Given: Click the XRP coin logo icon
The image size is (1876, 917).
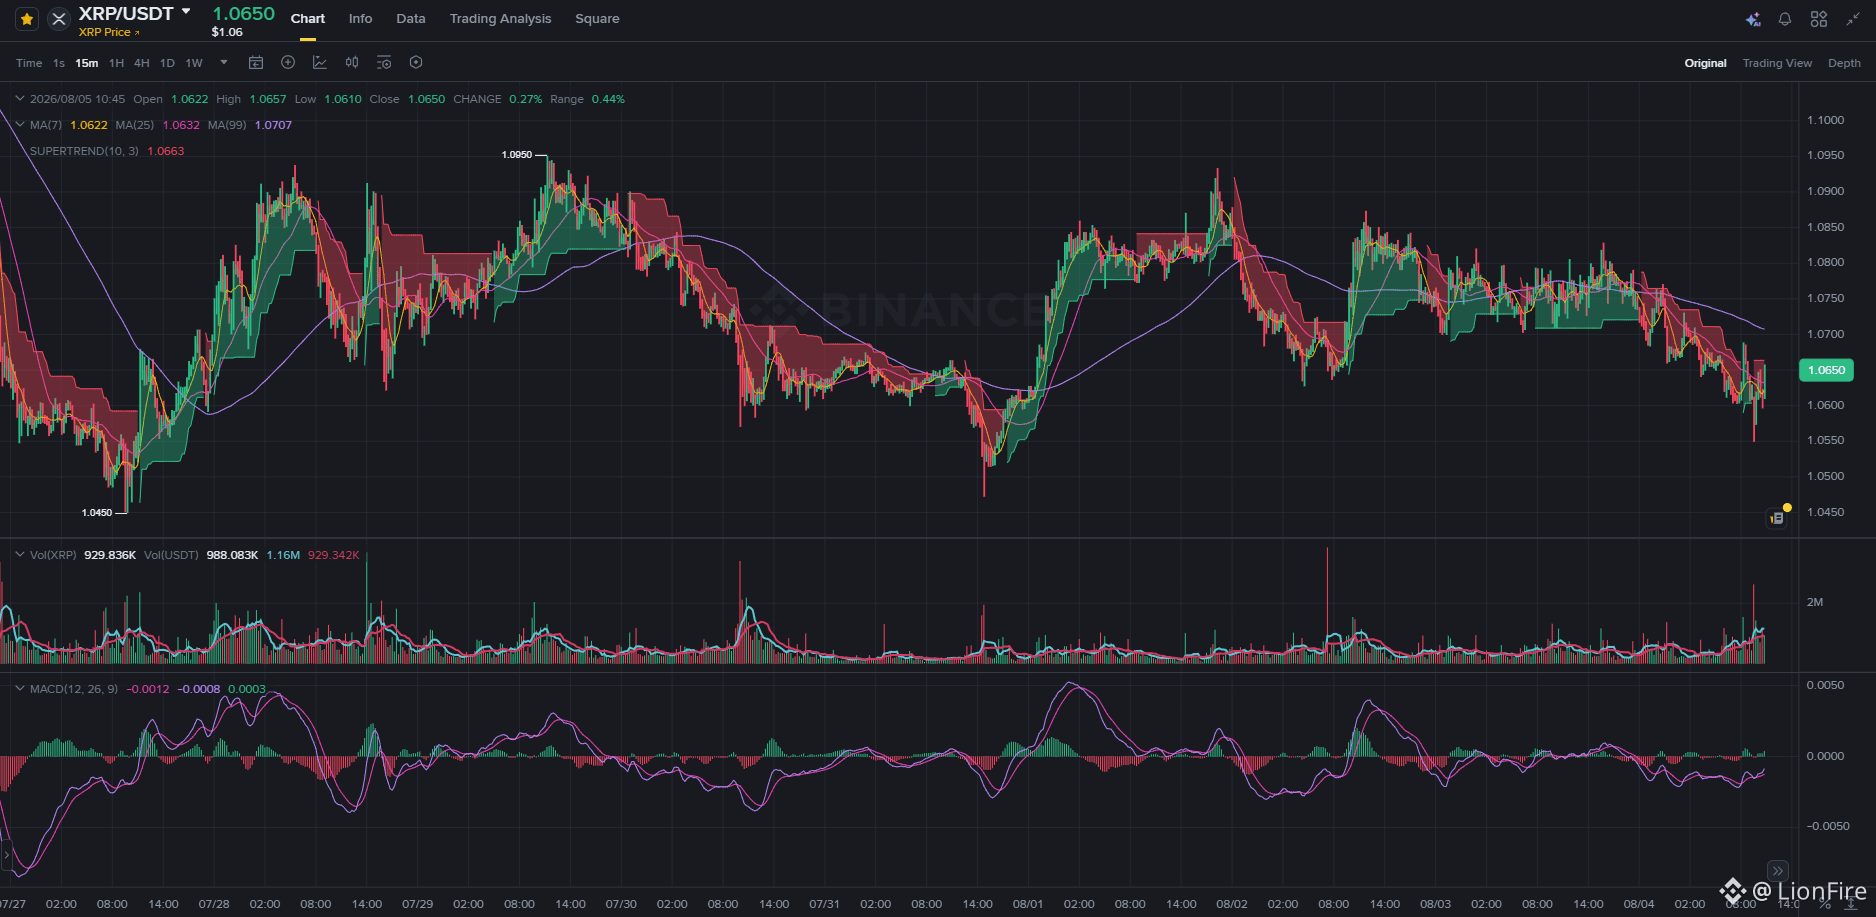Looking at the screenshot, I should [59, 19].
